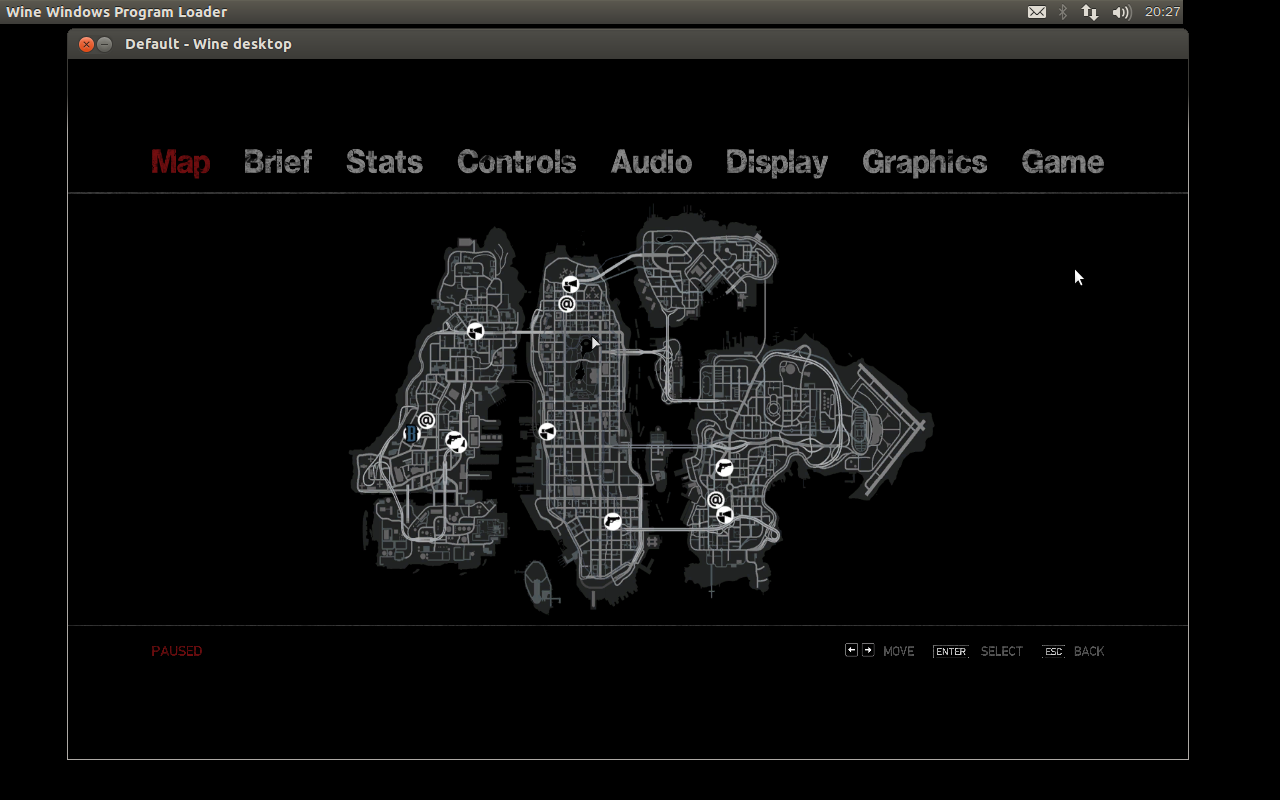Open the Stats tab

click(x=384, y=162)
